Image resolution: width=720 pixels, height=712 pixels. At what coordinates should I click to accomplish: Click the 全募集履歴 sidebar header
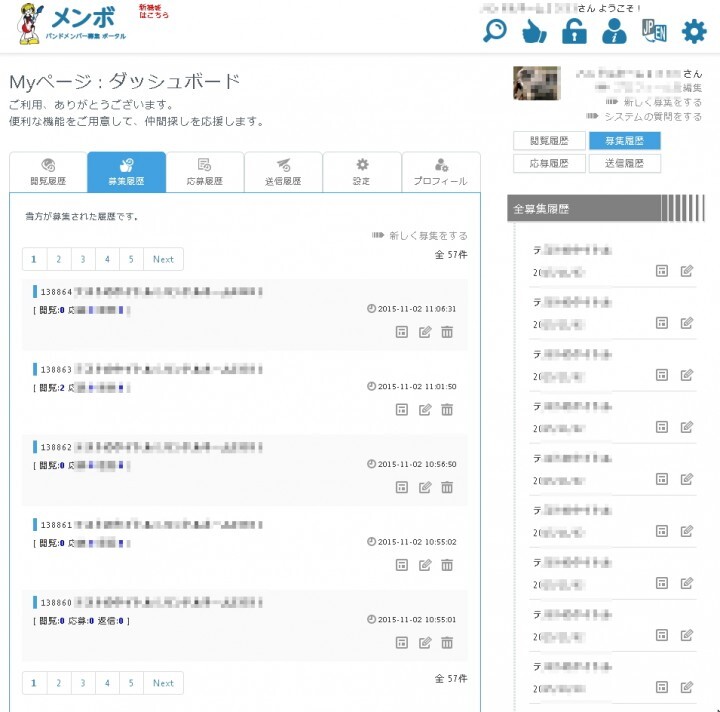(x=606, y=209)
